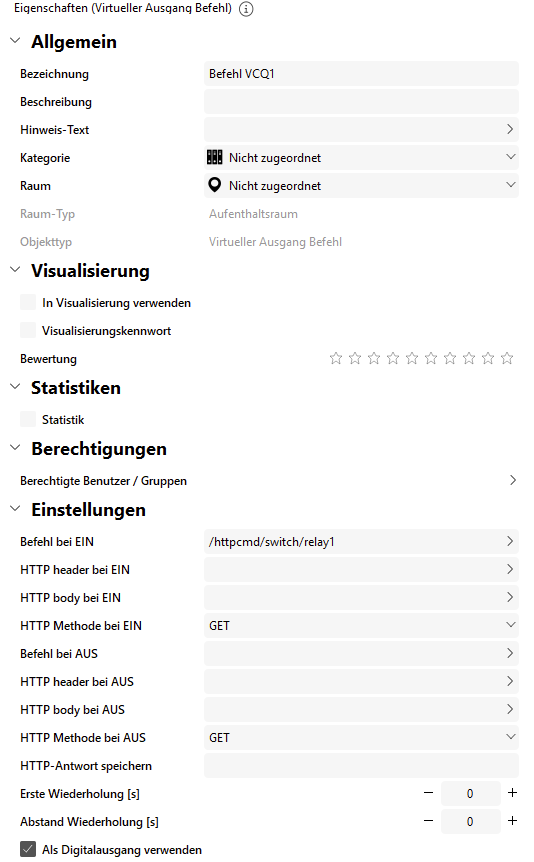Click the Raum location pin icon
Image resolution: width=534 pixels, height=862 pixels.
(214, 185)
